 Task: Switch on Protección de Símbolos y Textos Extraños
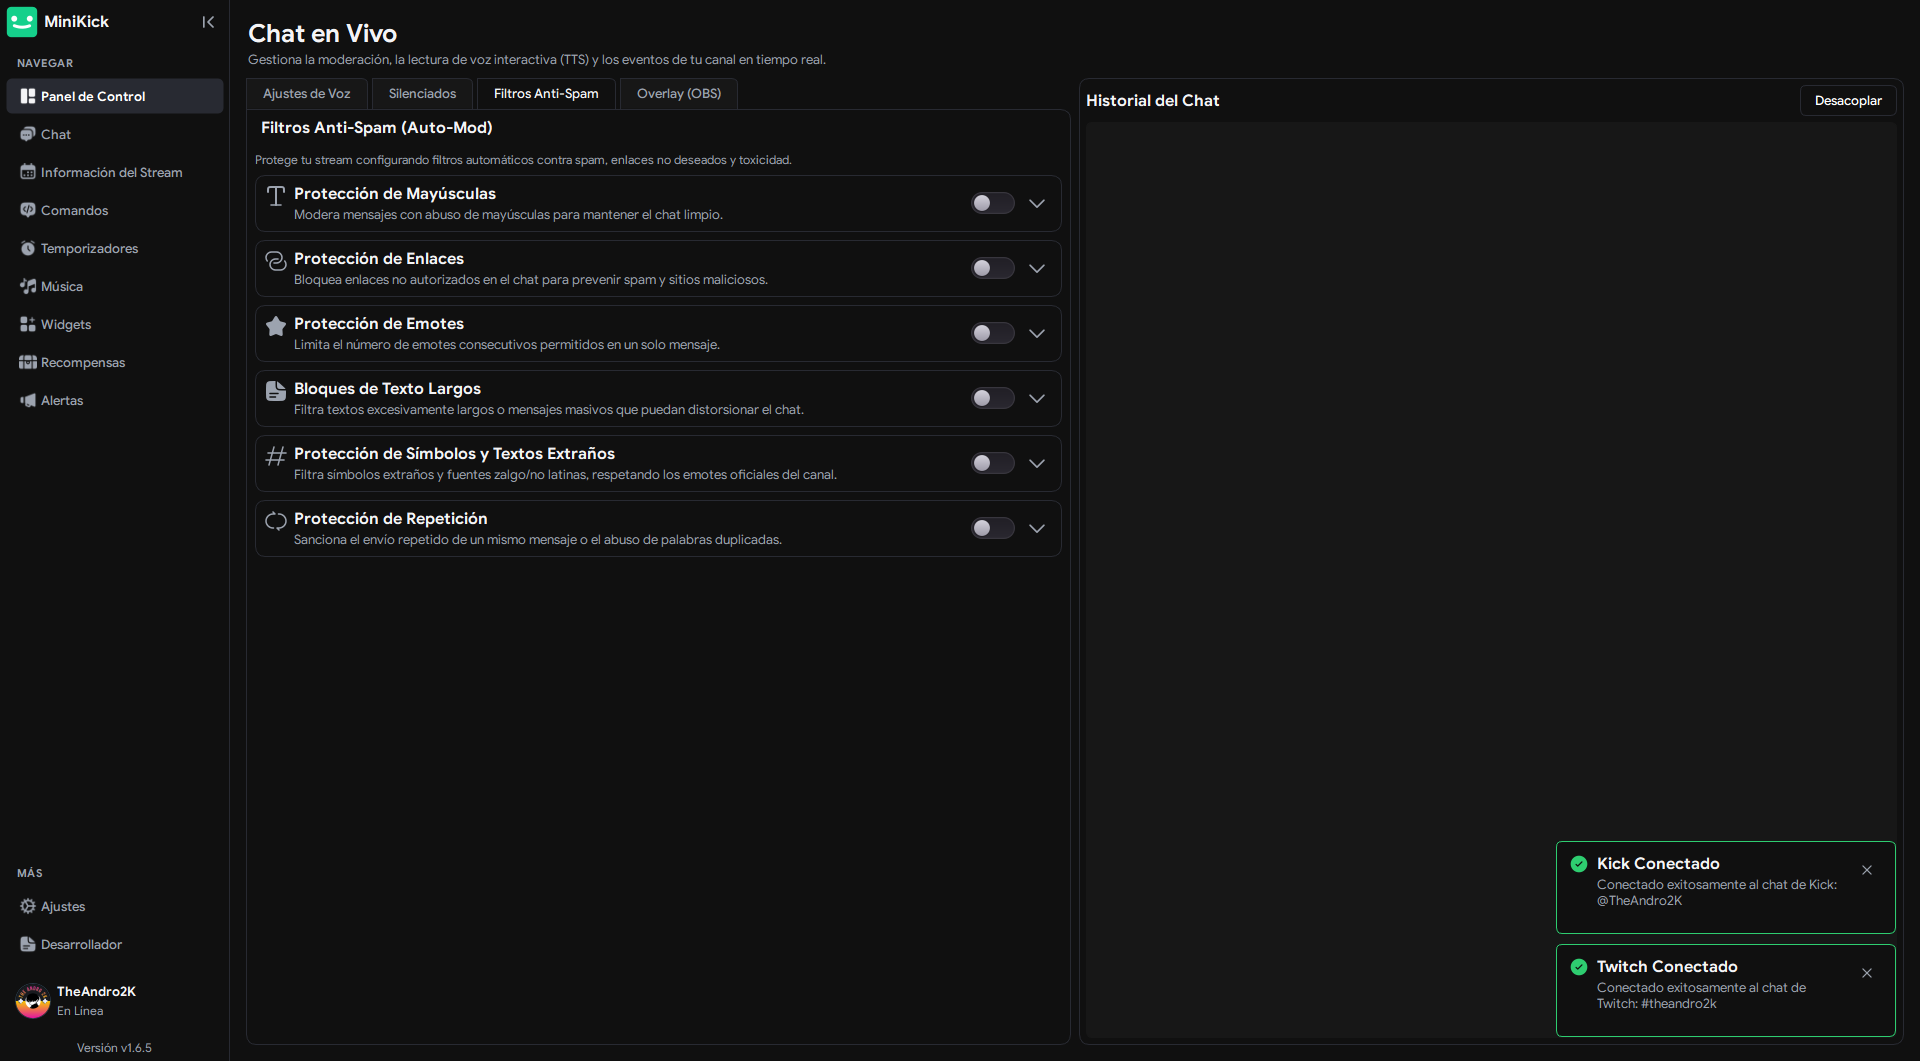coord(993,463)
